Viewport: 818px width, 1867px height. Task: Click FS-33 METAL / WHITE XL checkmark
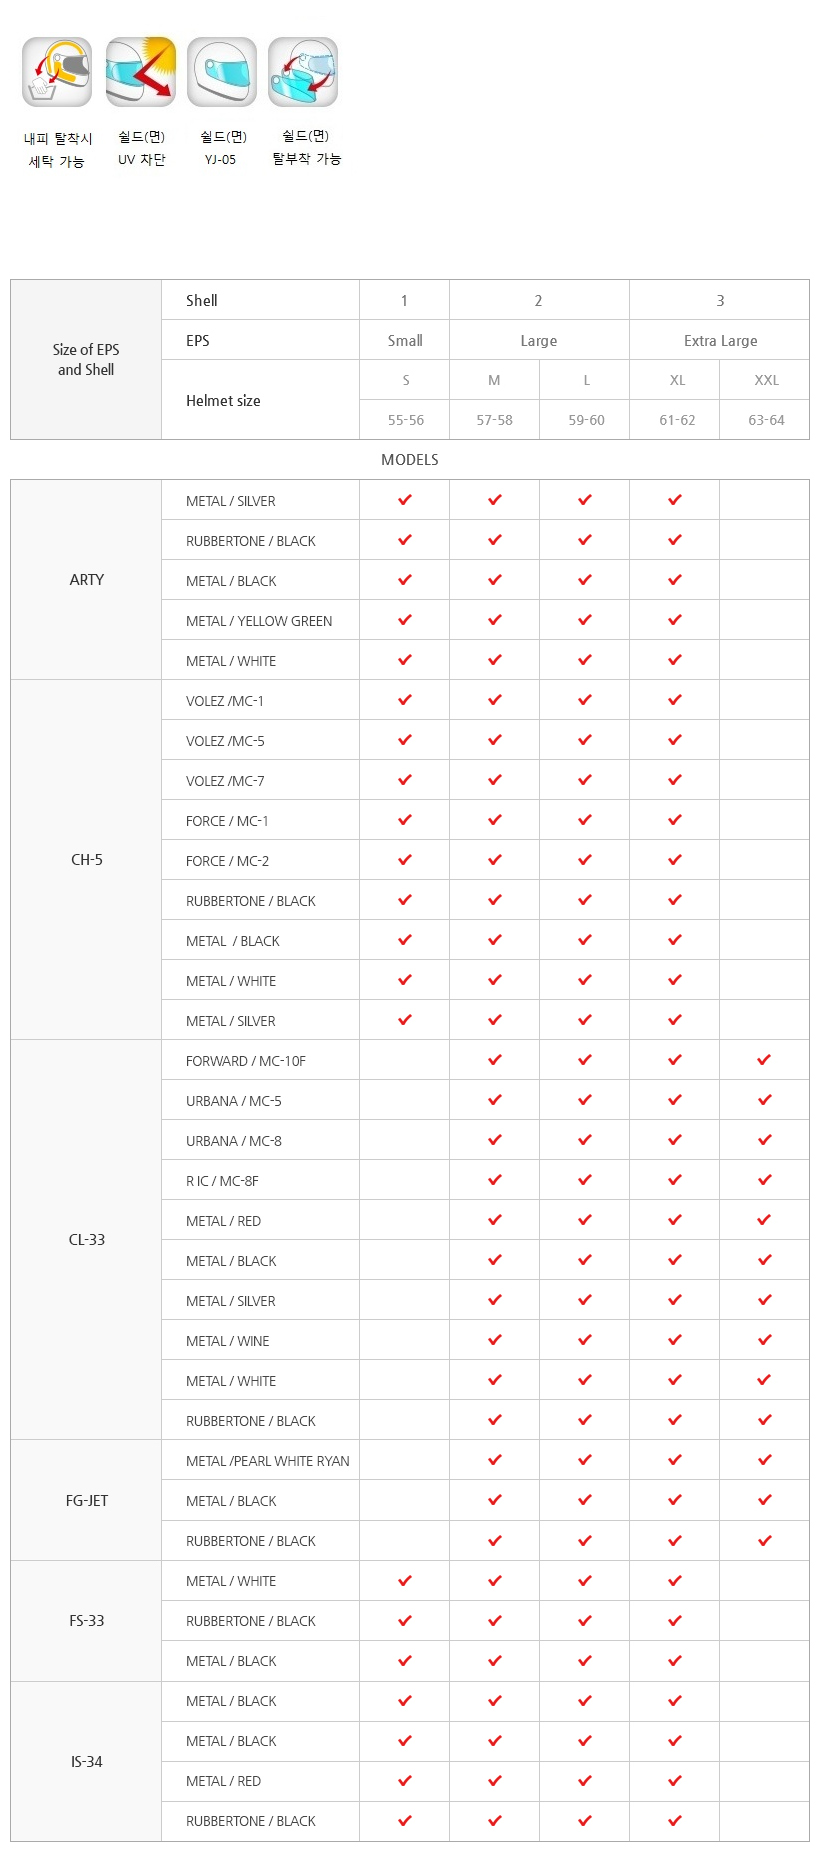tap(675, 1580)
